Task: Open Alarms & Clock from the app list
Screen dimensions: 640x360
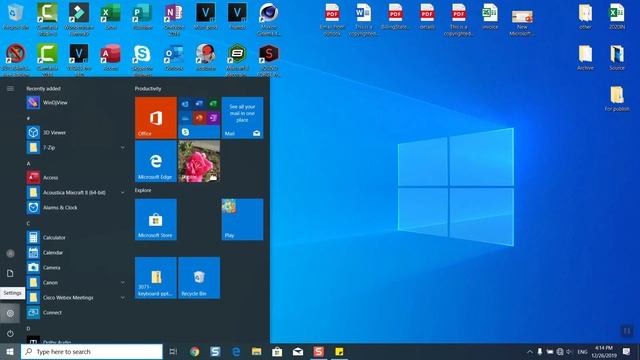Action: point(76,207)
